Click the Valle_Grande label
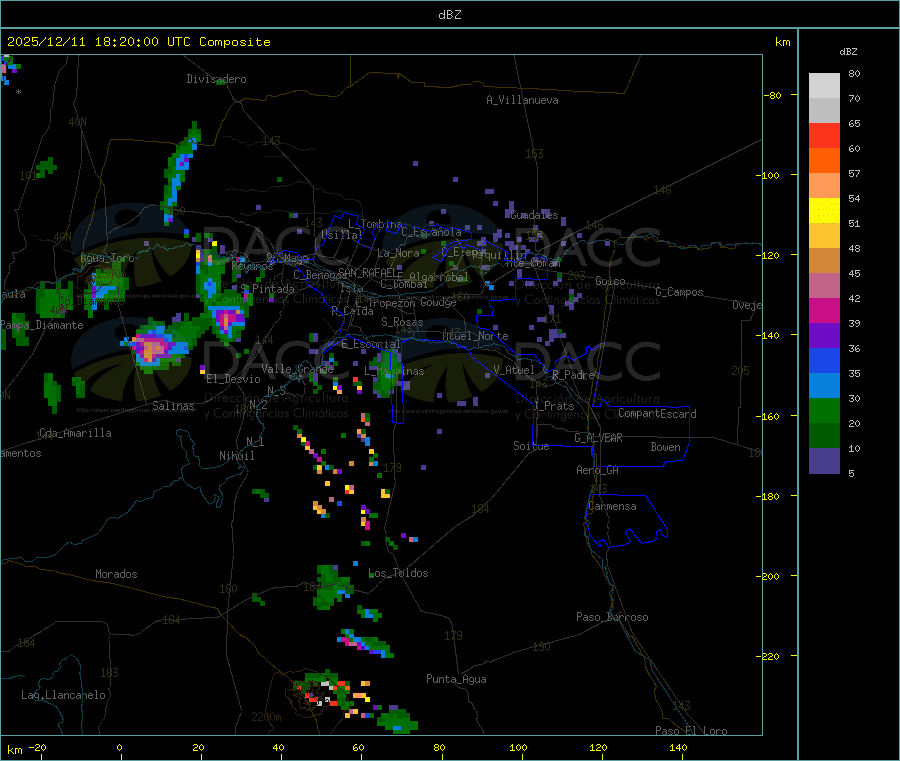Screen dimensions: 900x761 [x=297, y=369]
